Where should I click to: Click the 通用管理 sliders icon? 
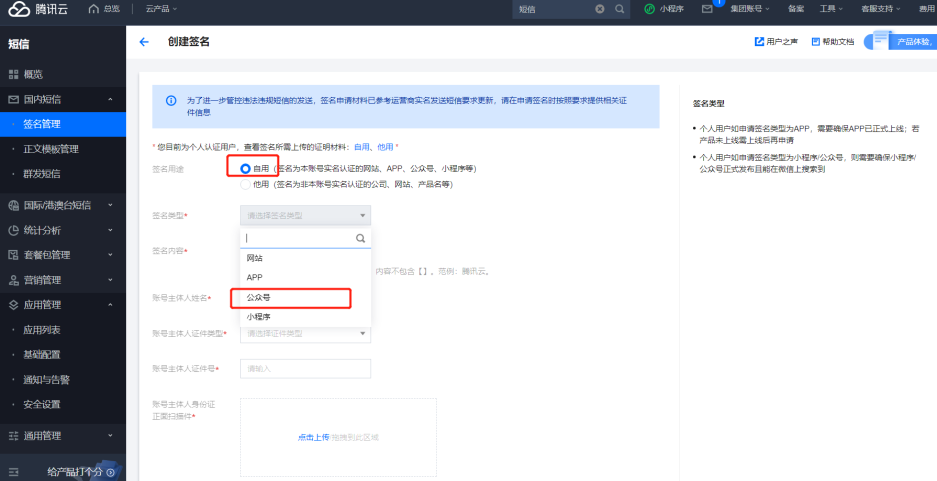coord(13,436)
